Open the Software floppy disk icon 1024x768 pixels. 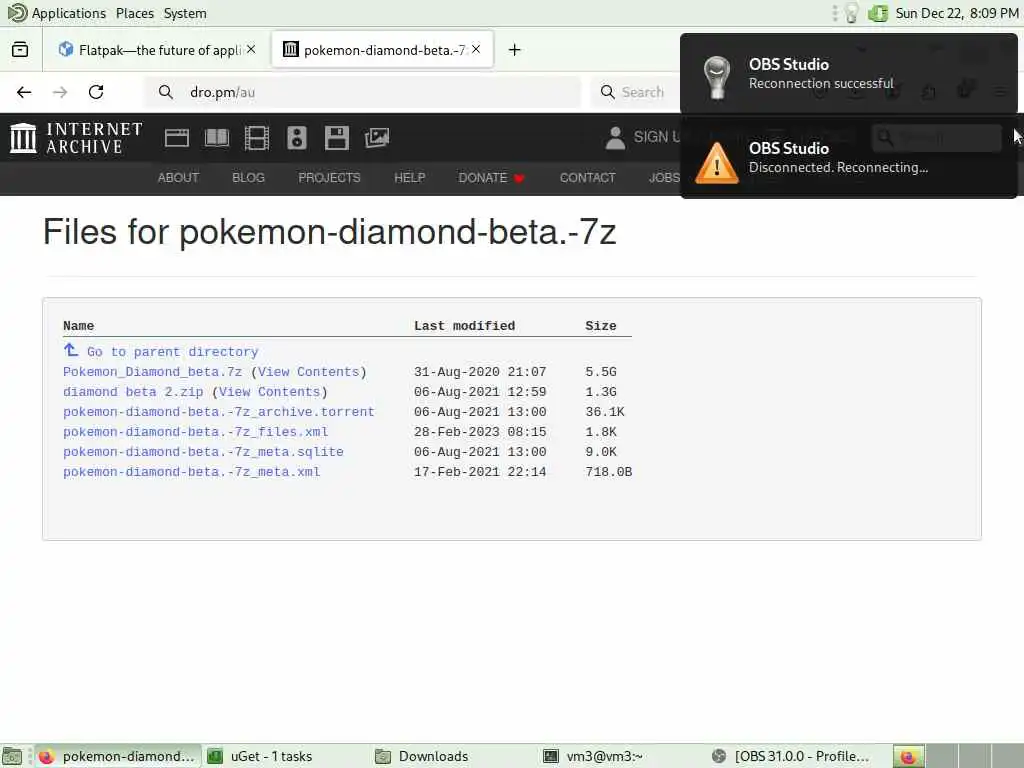336,138
